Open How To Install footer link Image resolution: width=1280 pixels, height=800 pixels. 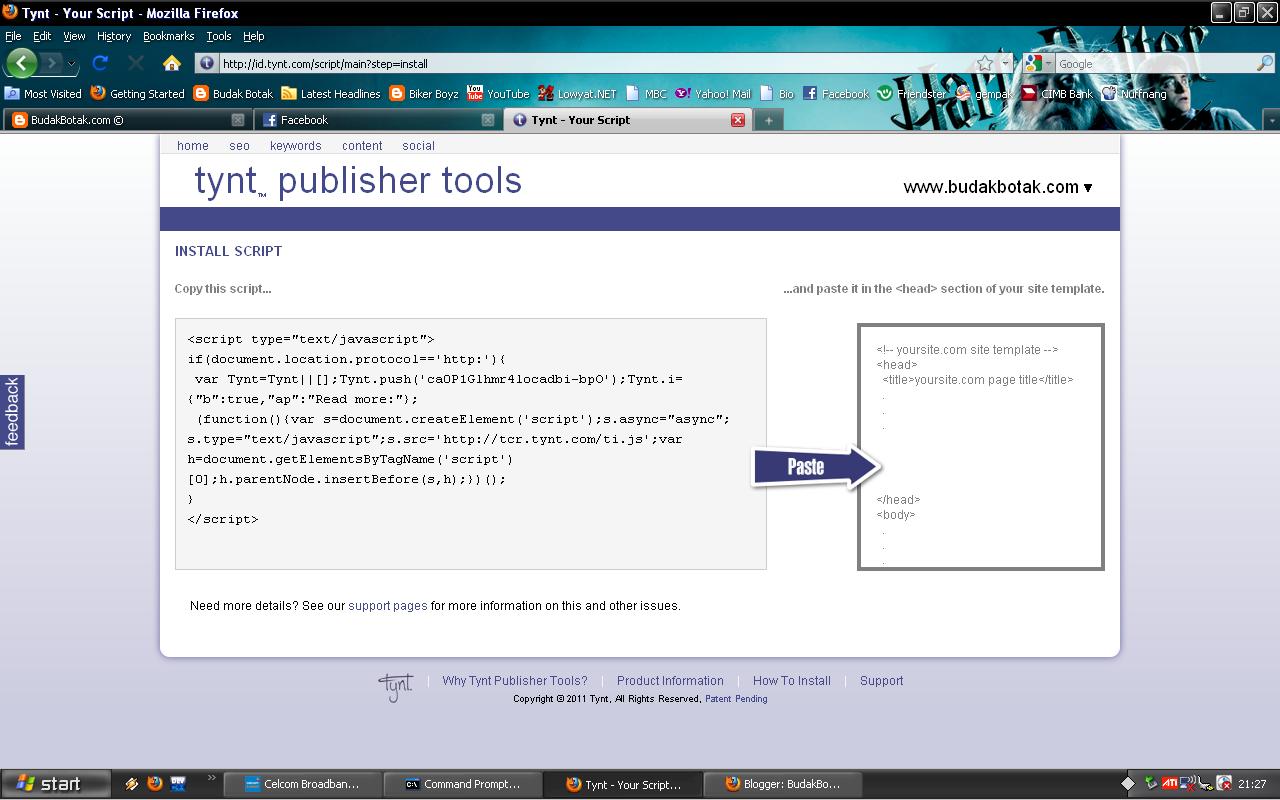[792, 681]
